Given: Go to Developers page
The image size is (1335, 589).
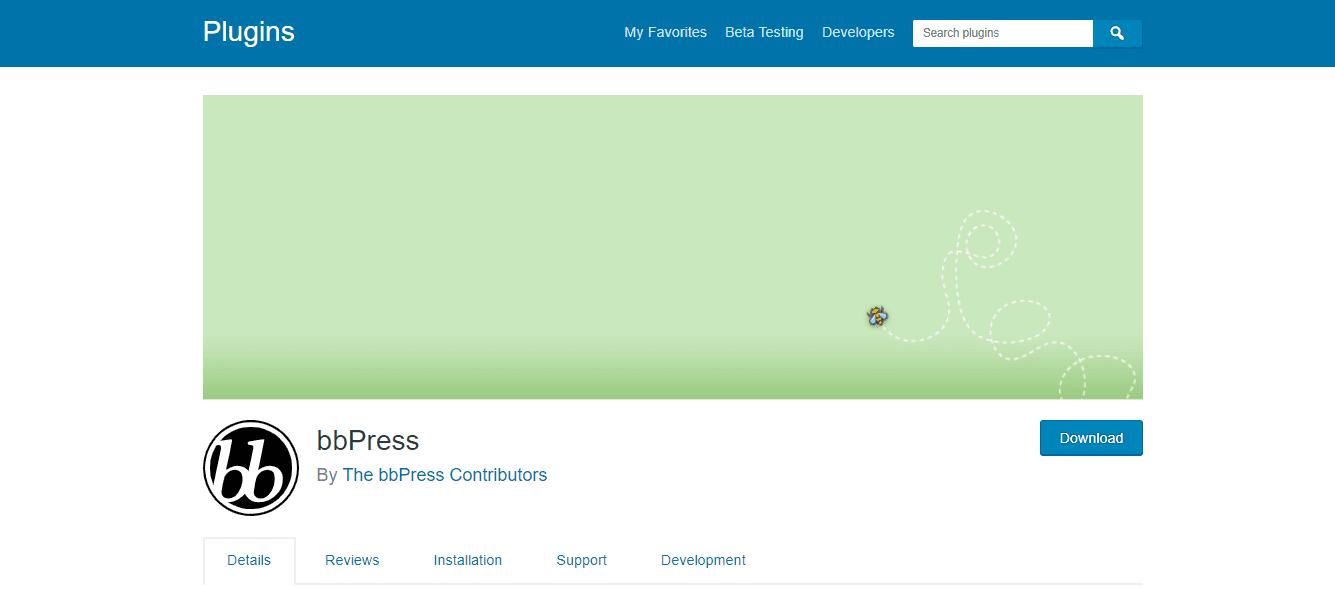Looking at the screenshot, I should pyautogui.click(x=858, y=32).
